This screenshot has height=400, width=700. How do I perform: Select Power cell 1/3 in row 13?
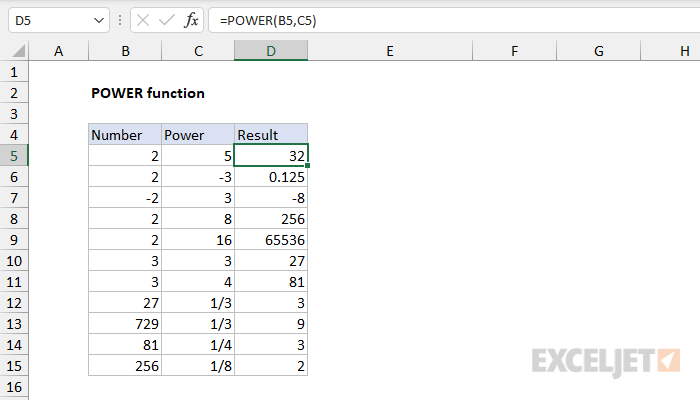click(198, 324)
